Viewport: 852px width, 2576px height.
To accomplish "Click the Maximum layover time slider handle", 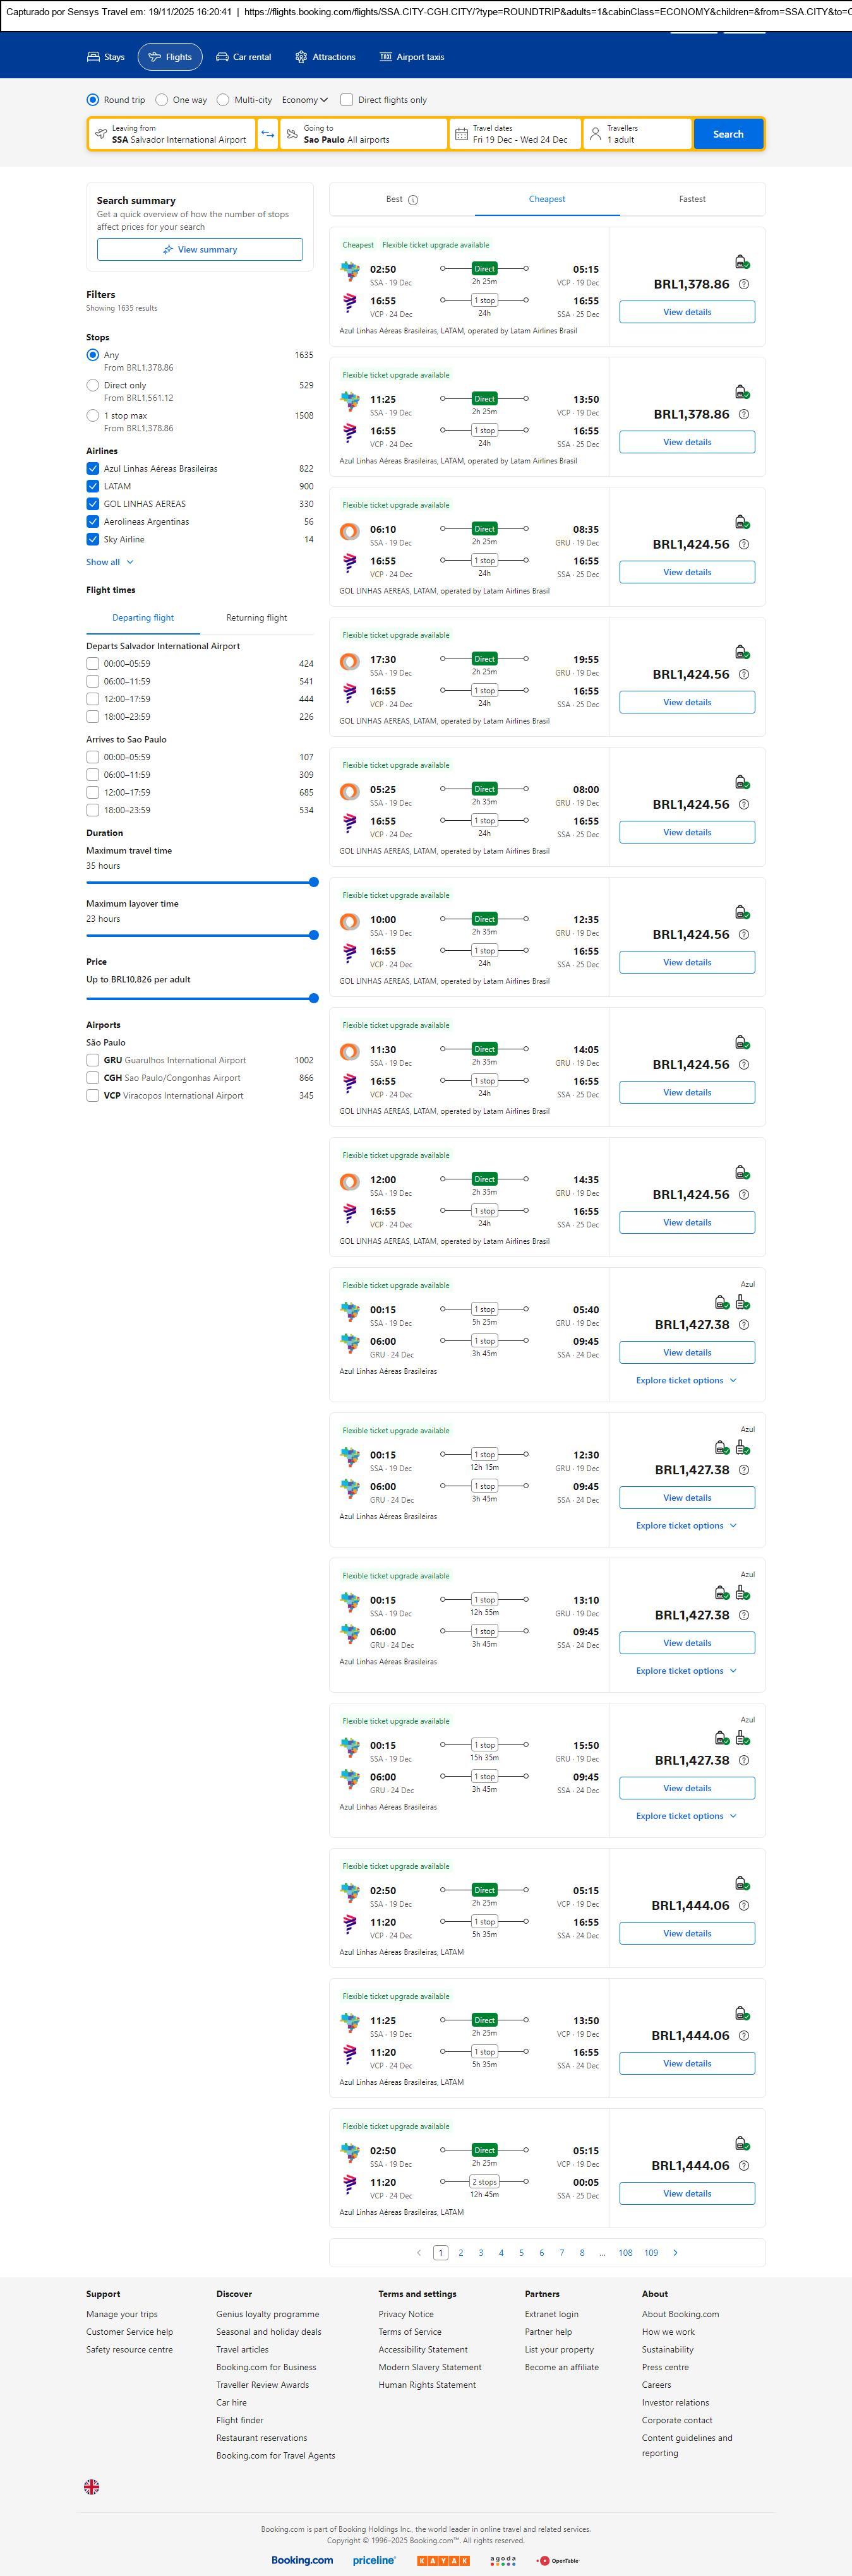I will pos(313,935).
